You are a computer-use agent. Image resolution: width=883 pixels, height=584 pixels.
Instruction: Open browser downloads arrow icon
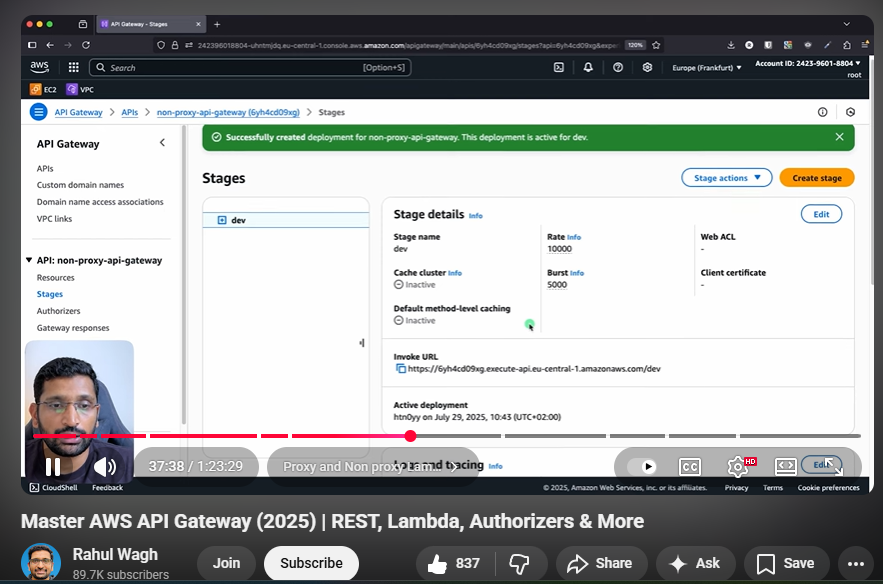[x=731, y=45]
